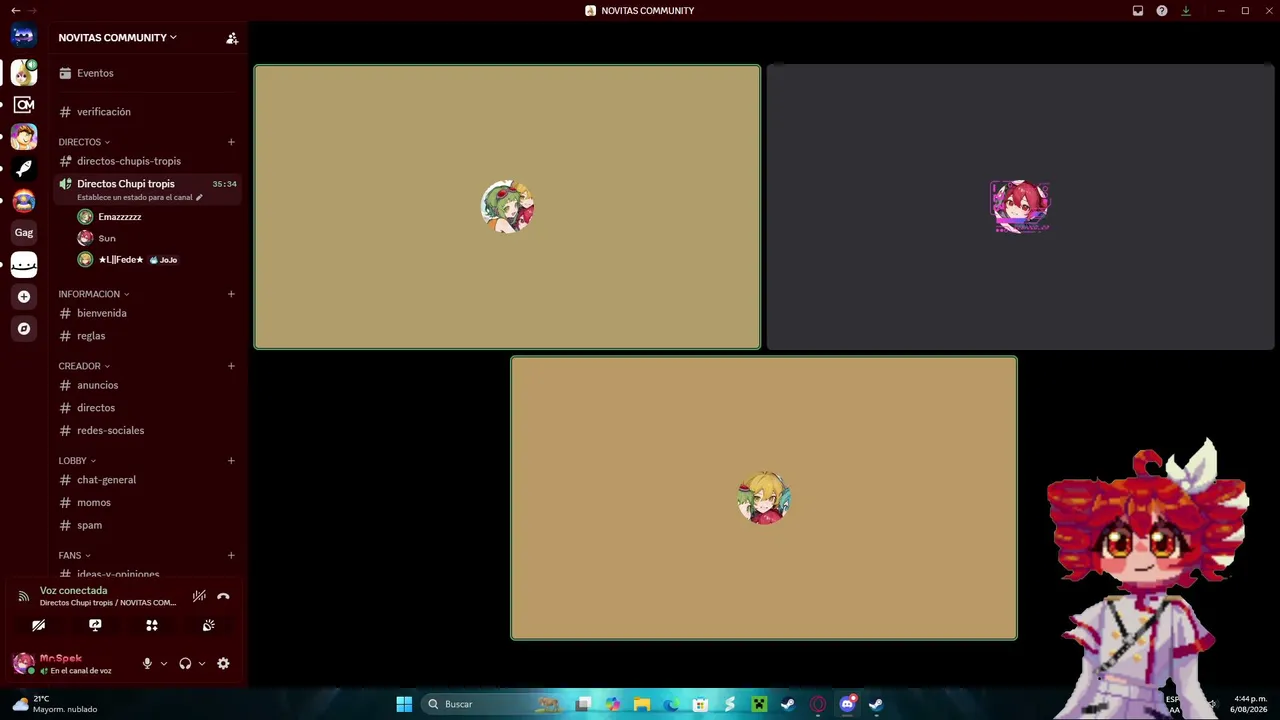Toggle the camera on in voice panel
Image resolution: width=1280 pixels, height=720 pixels.
(38, 625)
